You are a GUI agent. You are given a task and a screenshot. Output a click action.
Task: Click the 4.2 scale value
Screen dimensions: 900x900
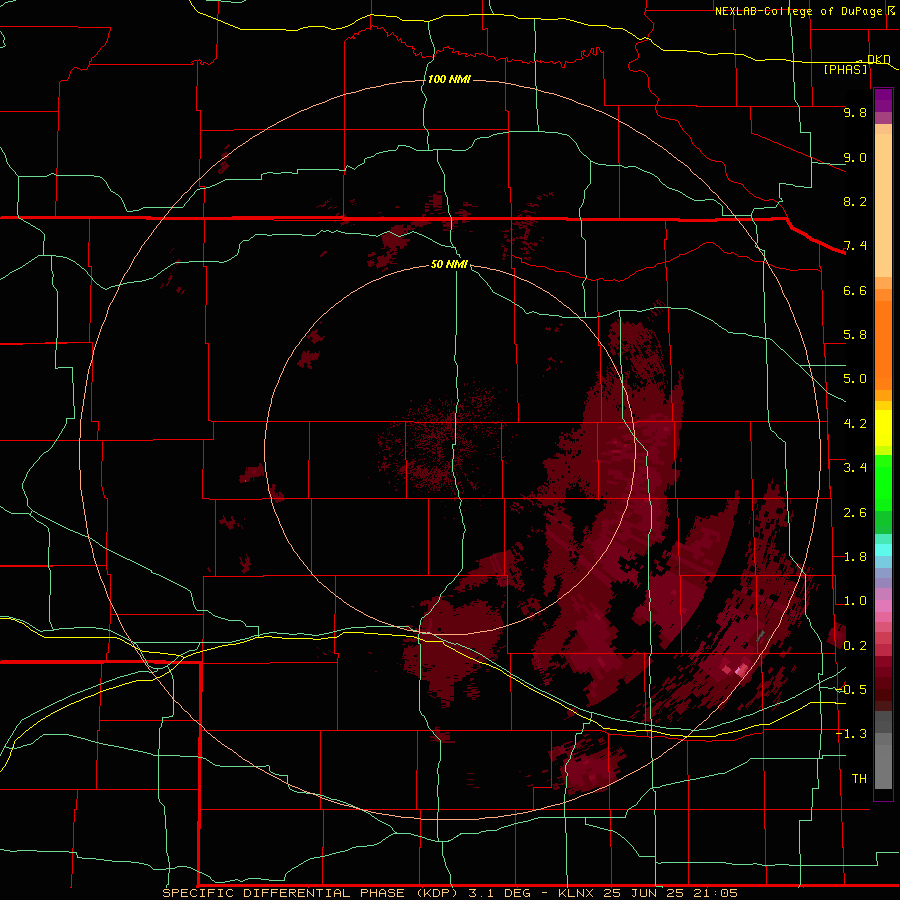[x=855, y=424]
